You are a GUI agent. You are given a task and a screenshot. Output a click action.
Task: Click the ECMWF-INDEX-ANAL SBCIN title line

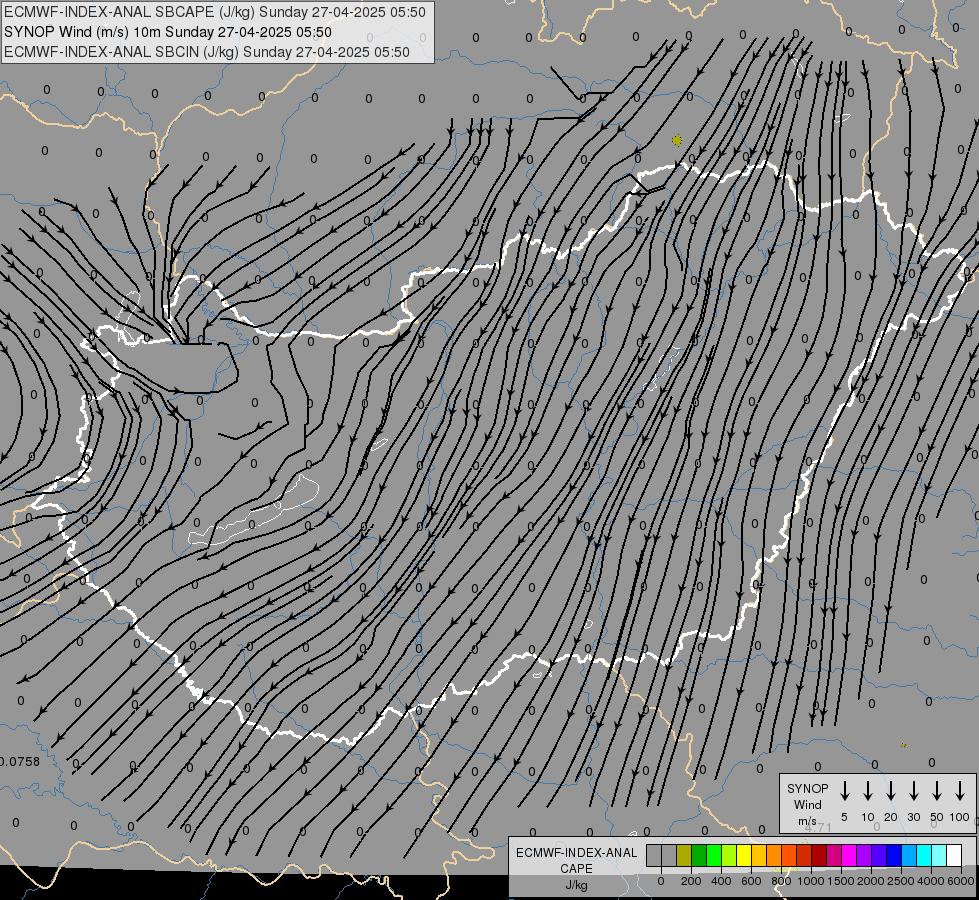(x=207, y=52)
